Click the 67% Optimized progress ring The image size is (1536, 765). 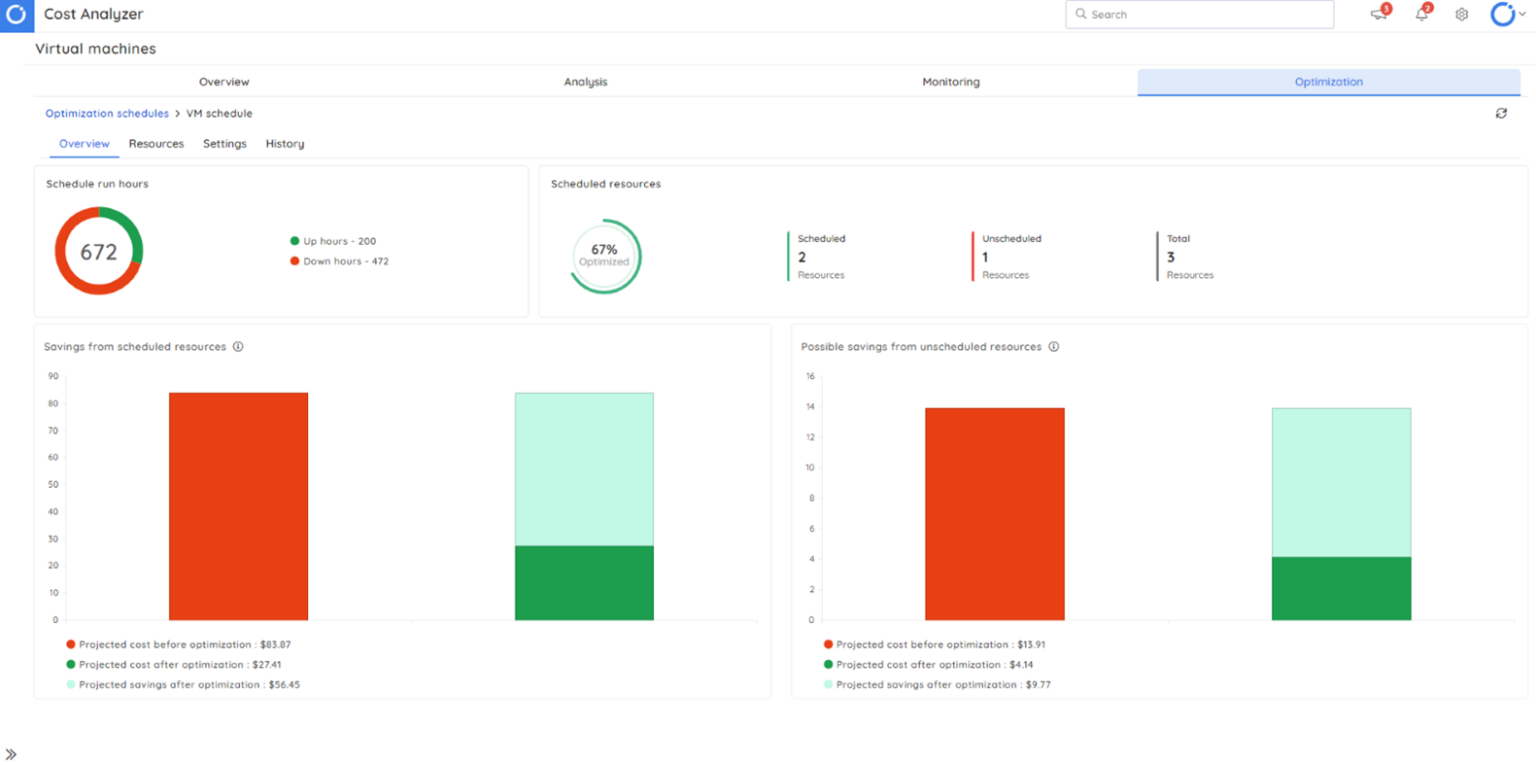pyautogui.click(x=604, y=257)
